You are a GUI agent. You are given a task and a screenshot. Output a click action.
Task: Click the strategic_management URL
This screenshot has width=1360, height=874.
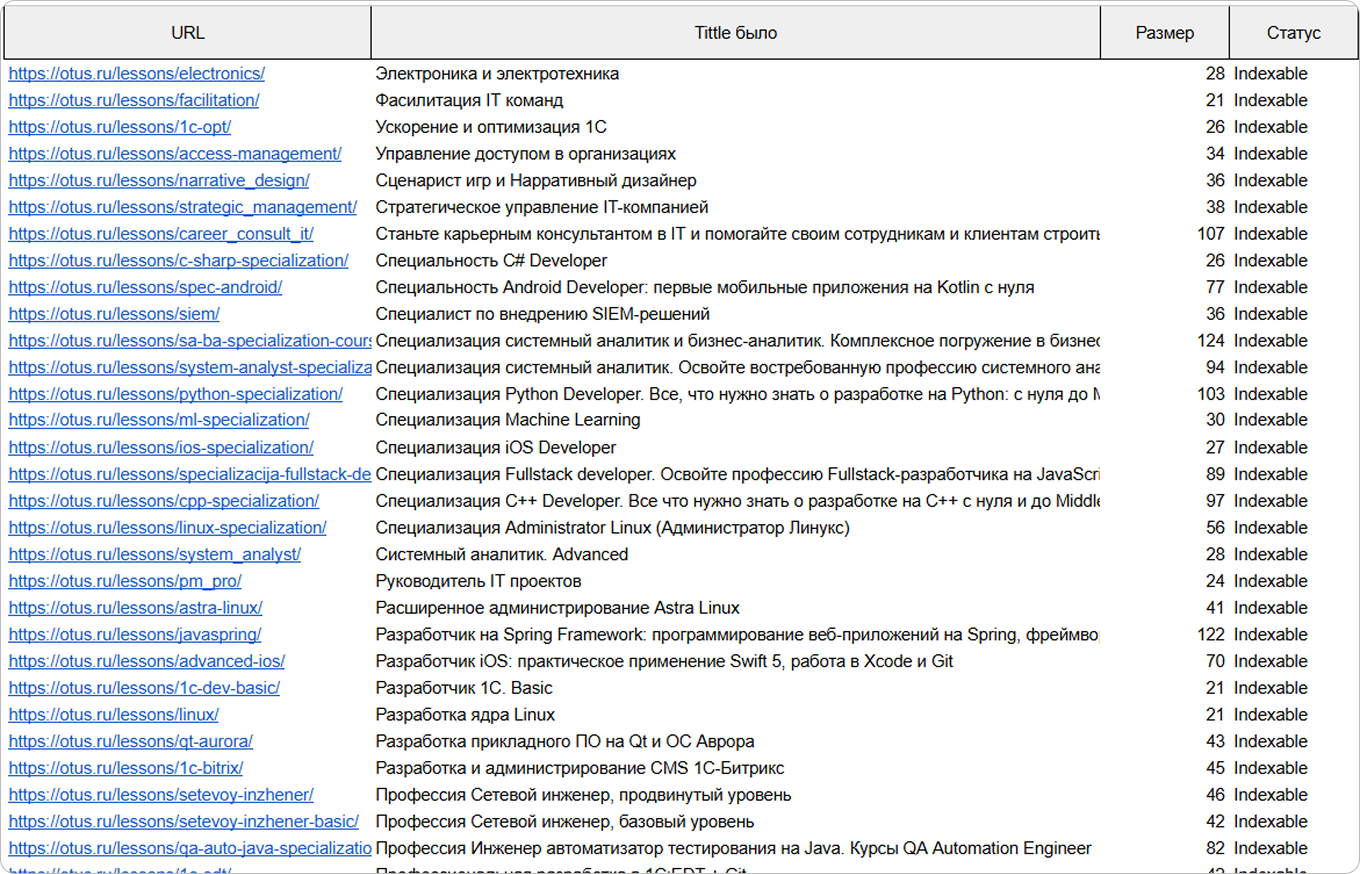click(x=183, y=207)
